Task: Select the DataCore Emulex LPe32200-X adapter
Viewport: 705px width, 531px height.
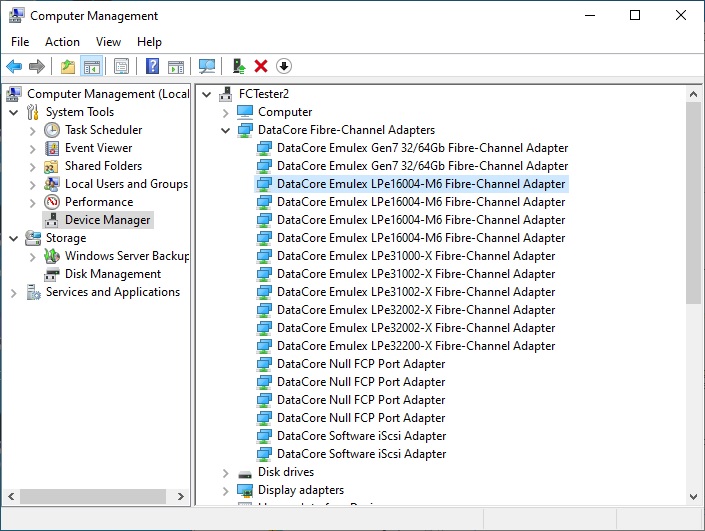Action: click(415, 346)
